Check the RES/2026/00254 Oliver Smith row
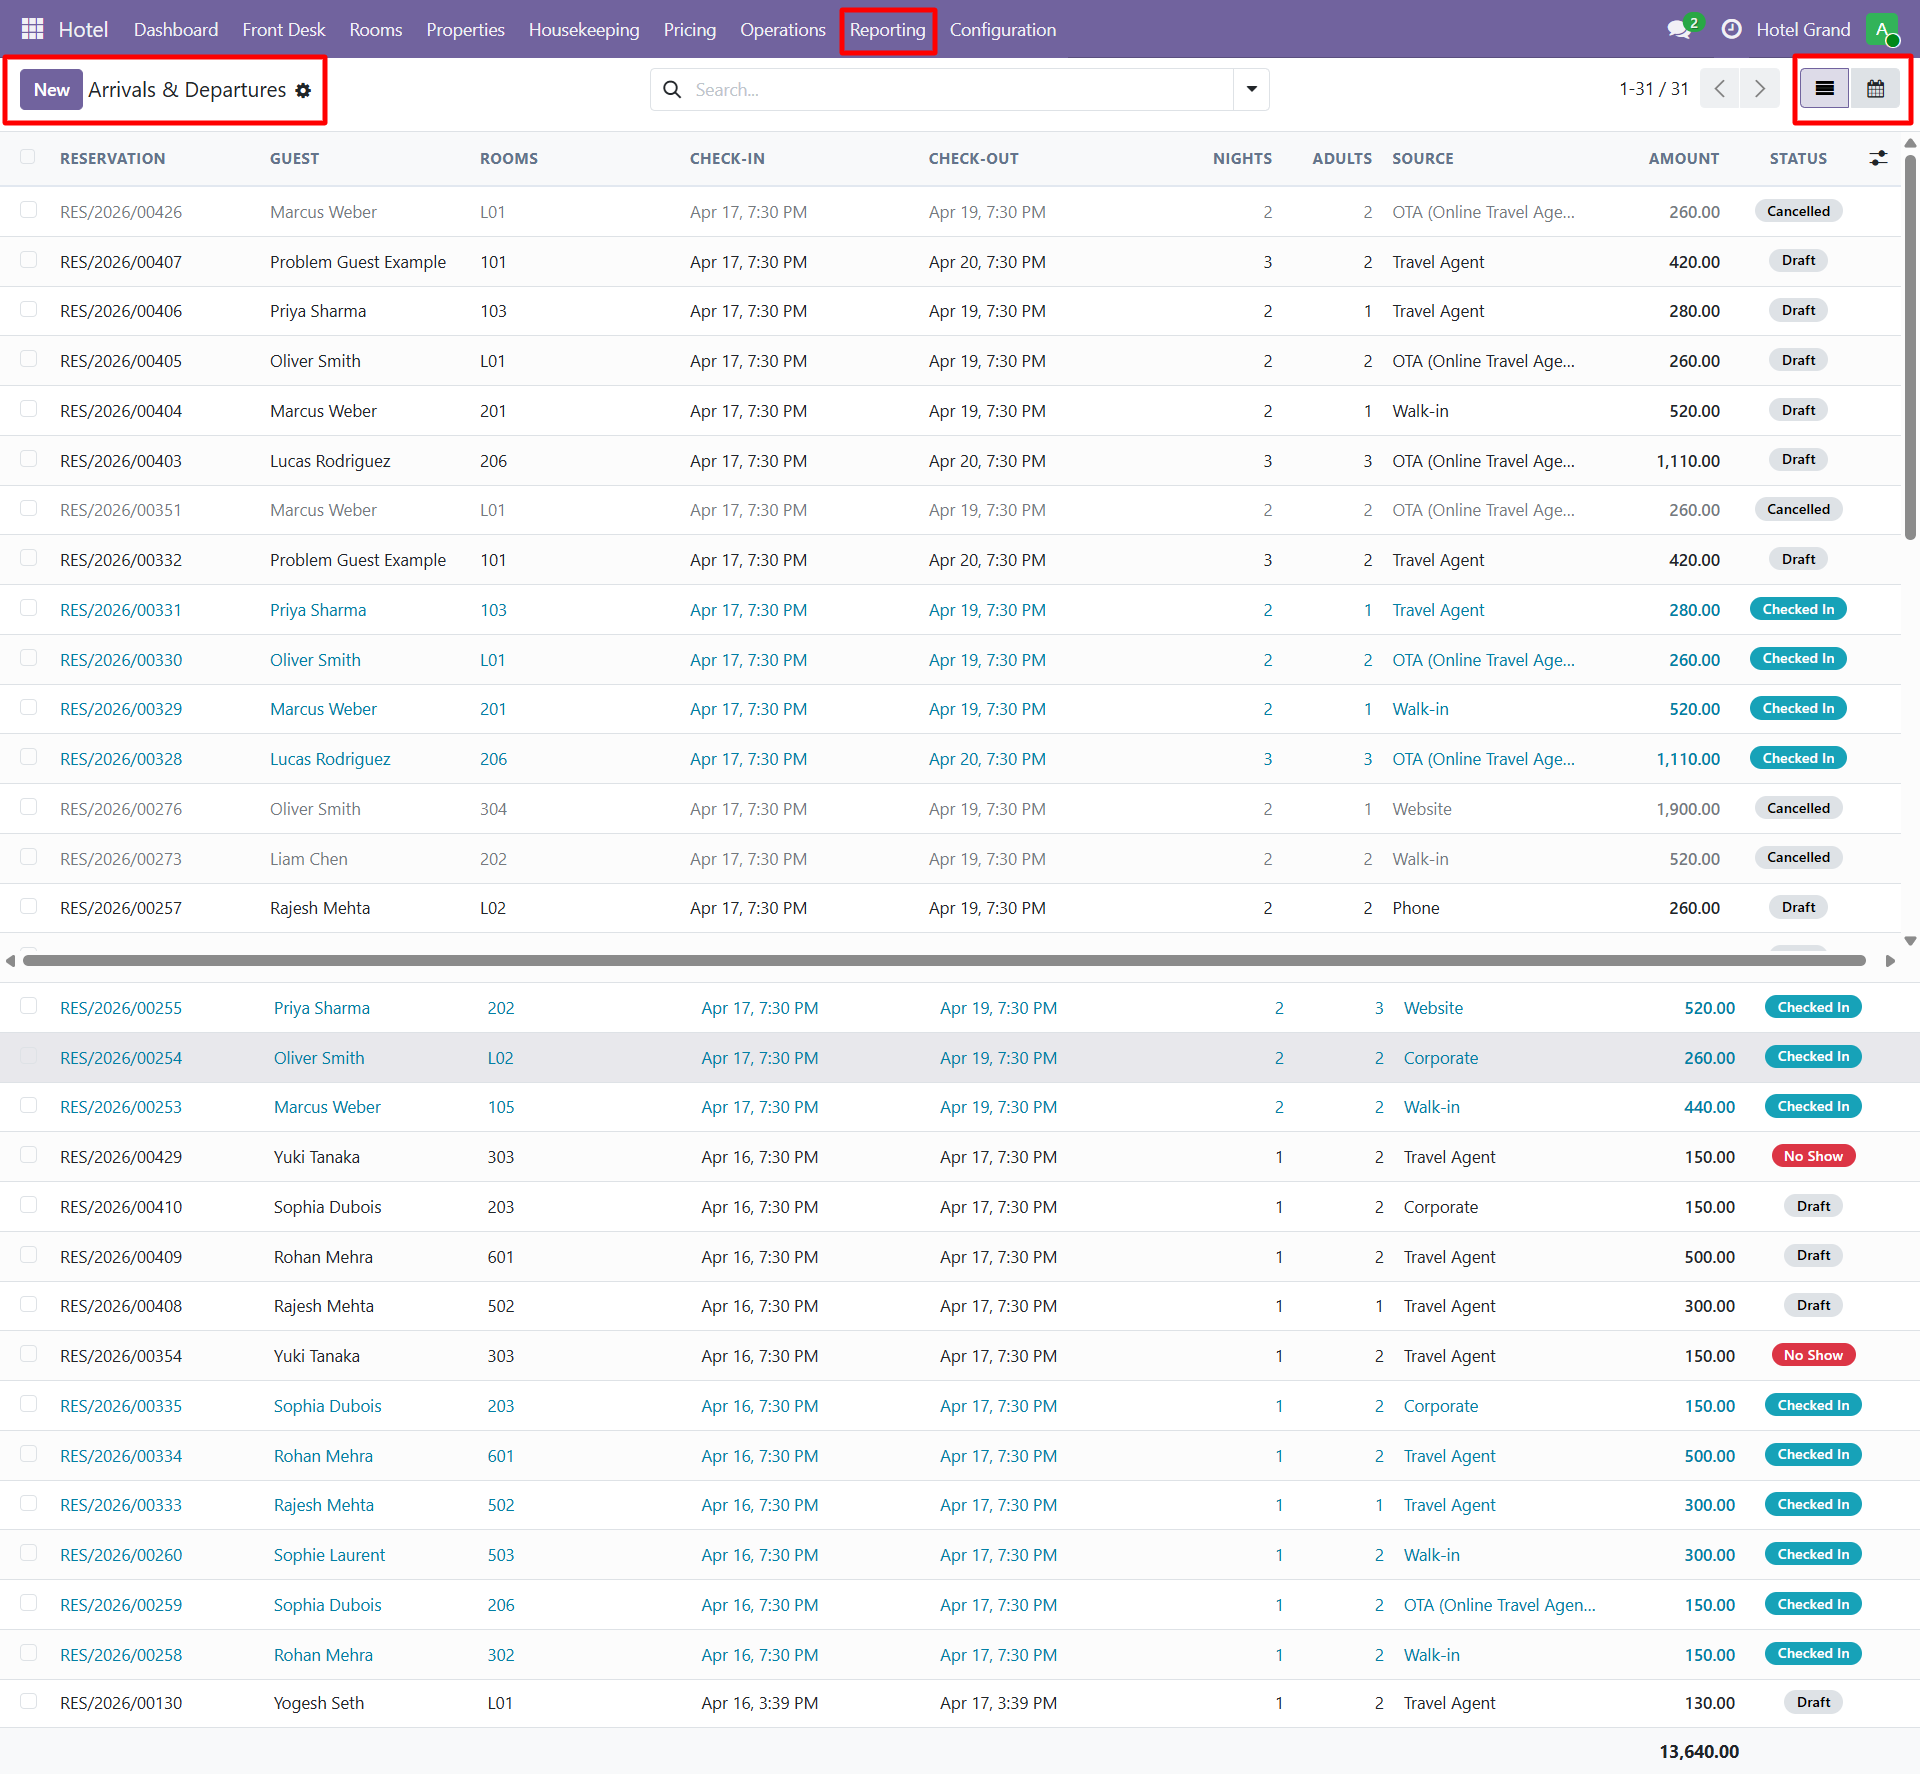This screenshot has height=1774, width=1920. tap(28, 1056)
